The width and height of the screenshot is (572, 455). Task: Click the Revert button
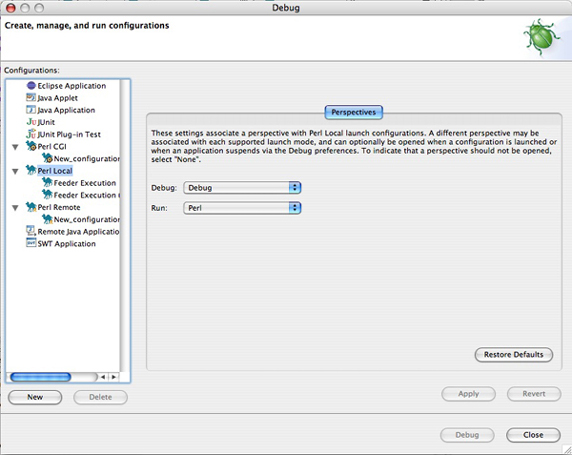pyautogui.click(x=534, y=394)
